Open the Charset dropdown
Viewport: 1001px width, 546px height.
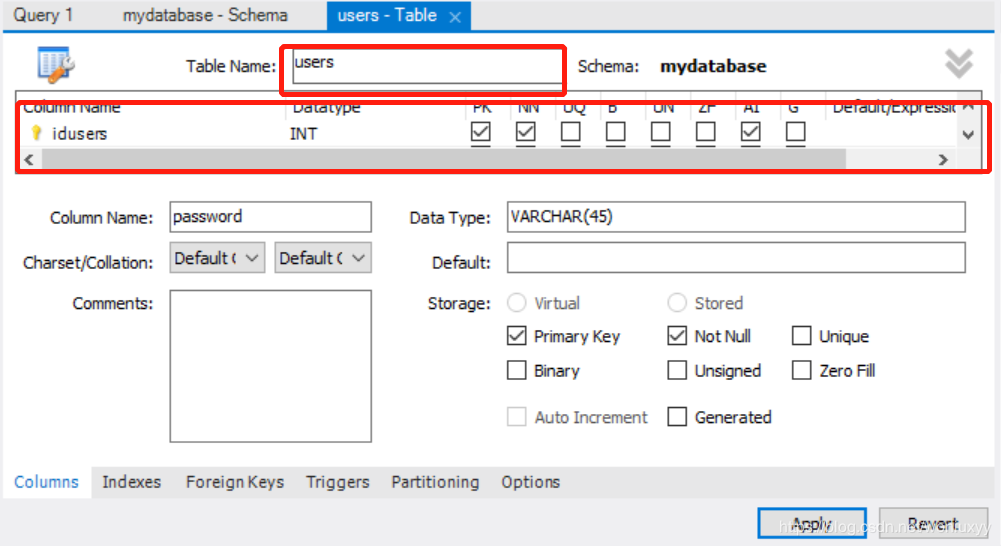(217, 258)
